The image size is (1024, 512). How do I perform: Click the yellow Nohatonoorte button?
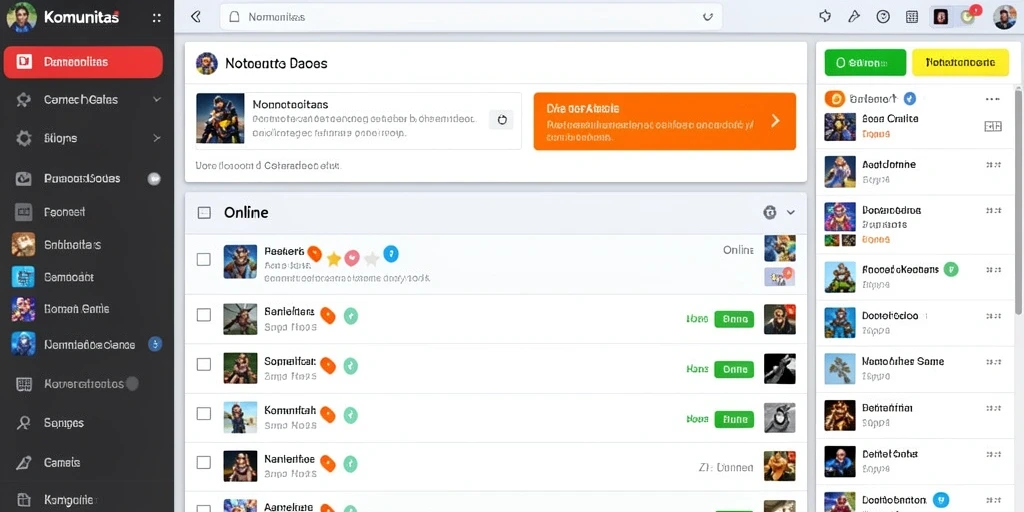point(960,63)
